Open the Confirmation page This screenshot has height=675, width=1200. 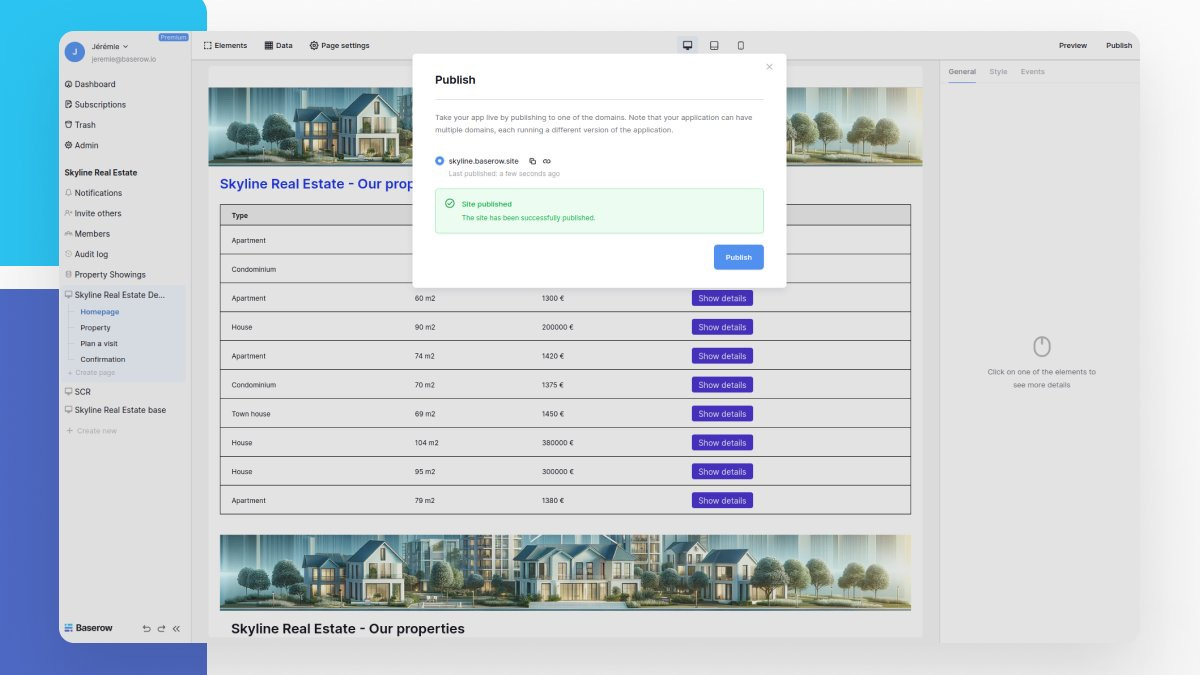tap(103, 359)
